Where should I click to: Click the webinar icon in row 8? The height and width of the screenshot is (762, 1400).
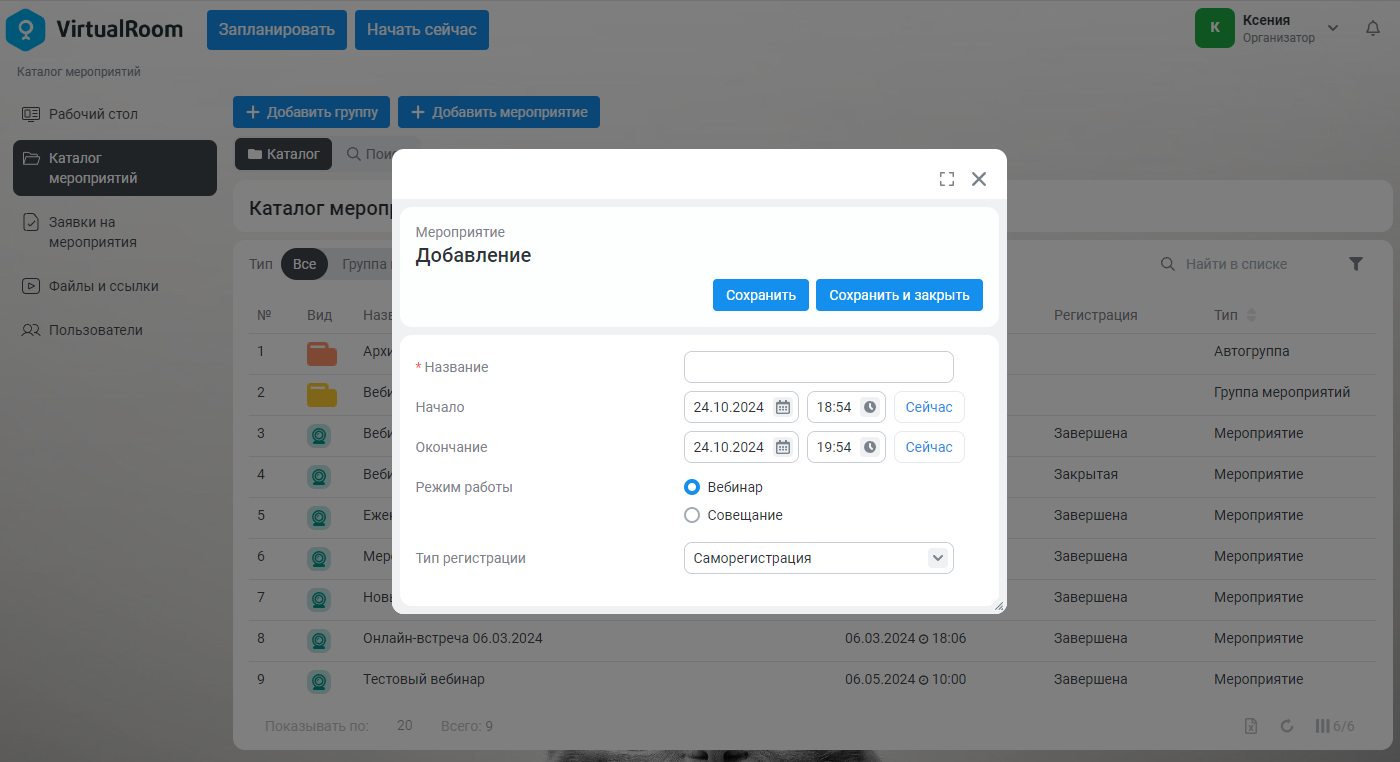tap(319, 640)
